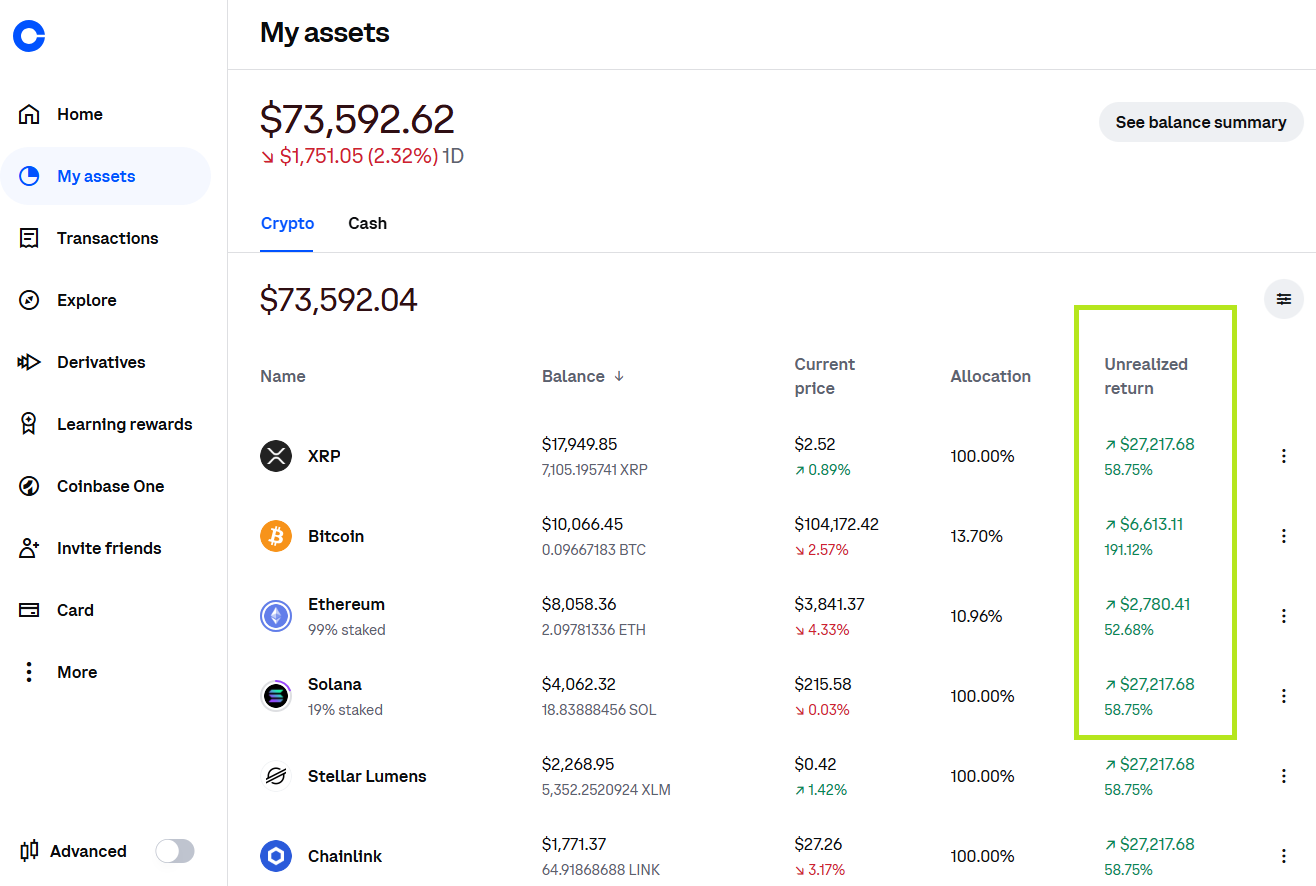Click XRP balance $17,949.85
Image resolution: width=1316 pixels, height=886 pixels.
(x=580, y=444)
